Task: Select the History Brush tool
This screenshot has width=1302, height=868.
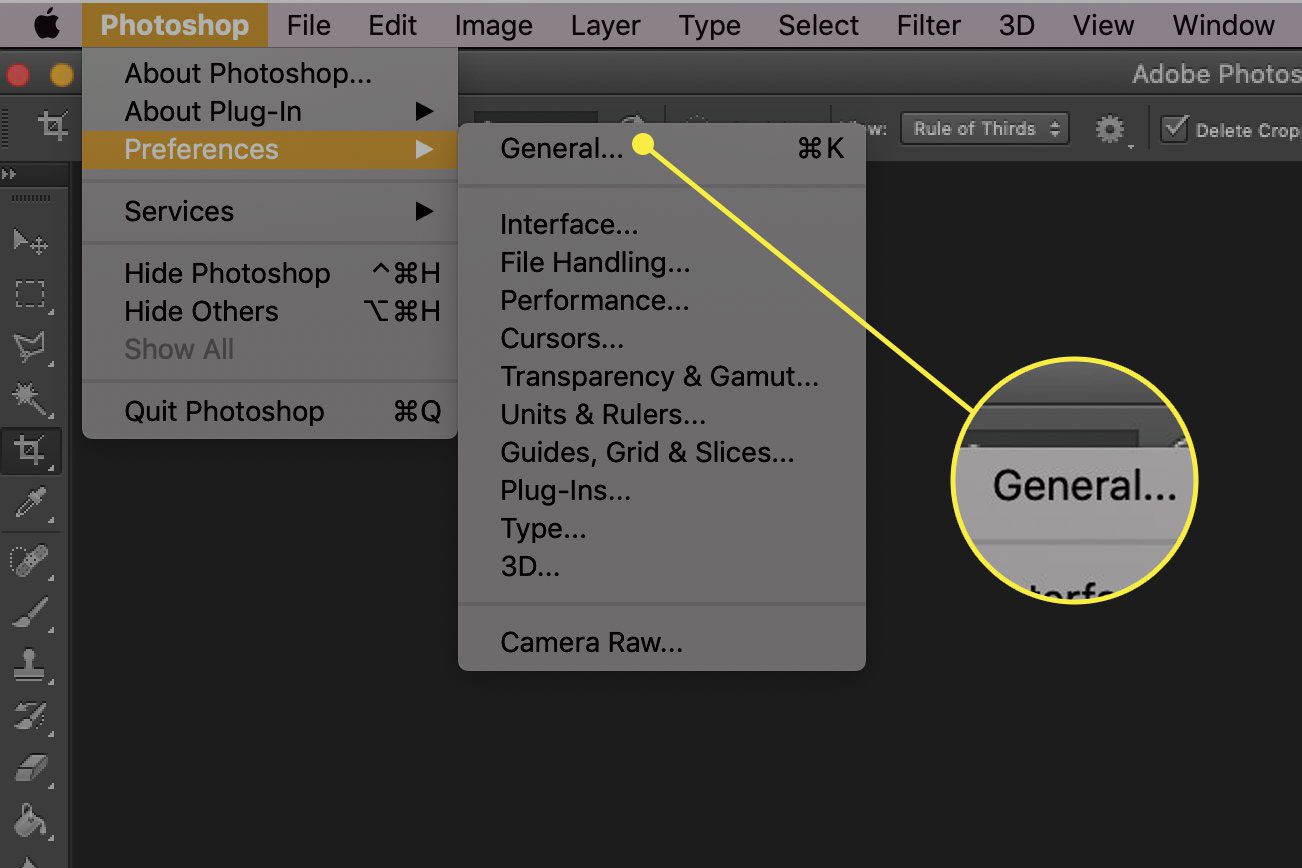Action: [x=30, y=716]
